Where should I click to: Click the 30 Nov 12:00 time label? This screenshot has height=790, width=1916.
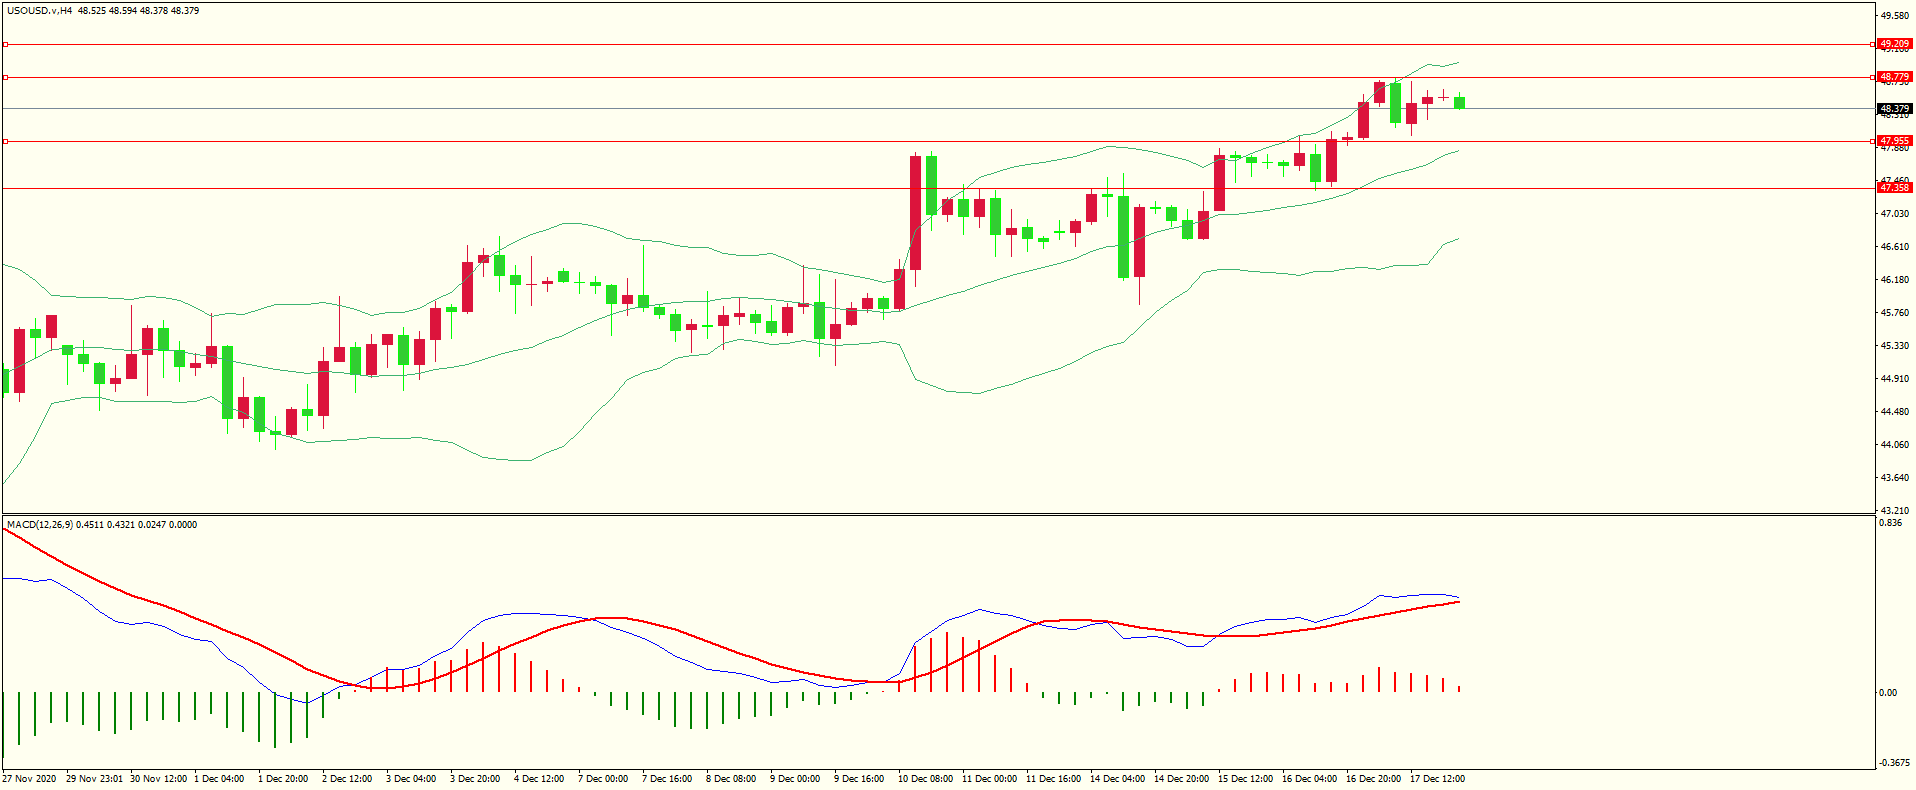(158, 779)
